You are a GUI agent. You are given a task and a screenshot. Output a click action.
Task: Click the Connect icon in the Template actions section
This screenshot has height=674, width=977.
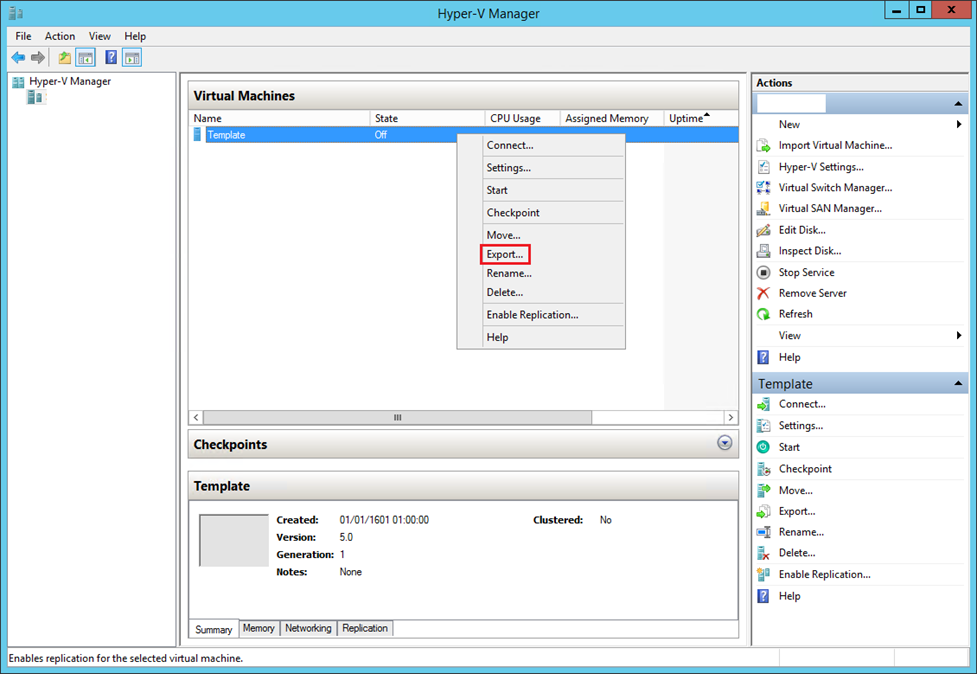pyautogui.click(x=763, y=404)
